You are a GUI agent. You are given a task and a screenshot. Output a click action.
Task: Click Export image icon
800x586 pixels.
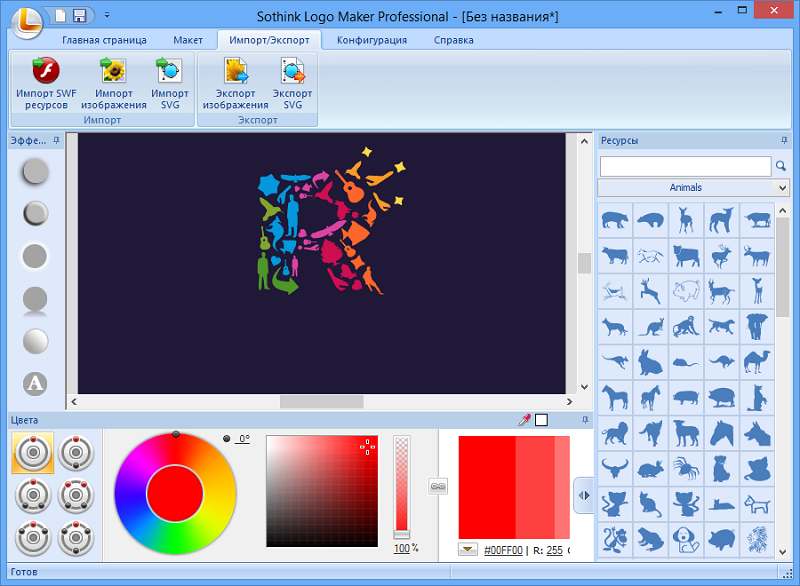coord(236,71)
